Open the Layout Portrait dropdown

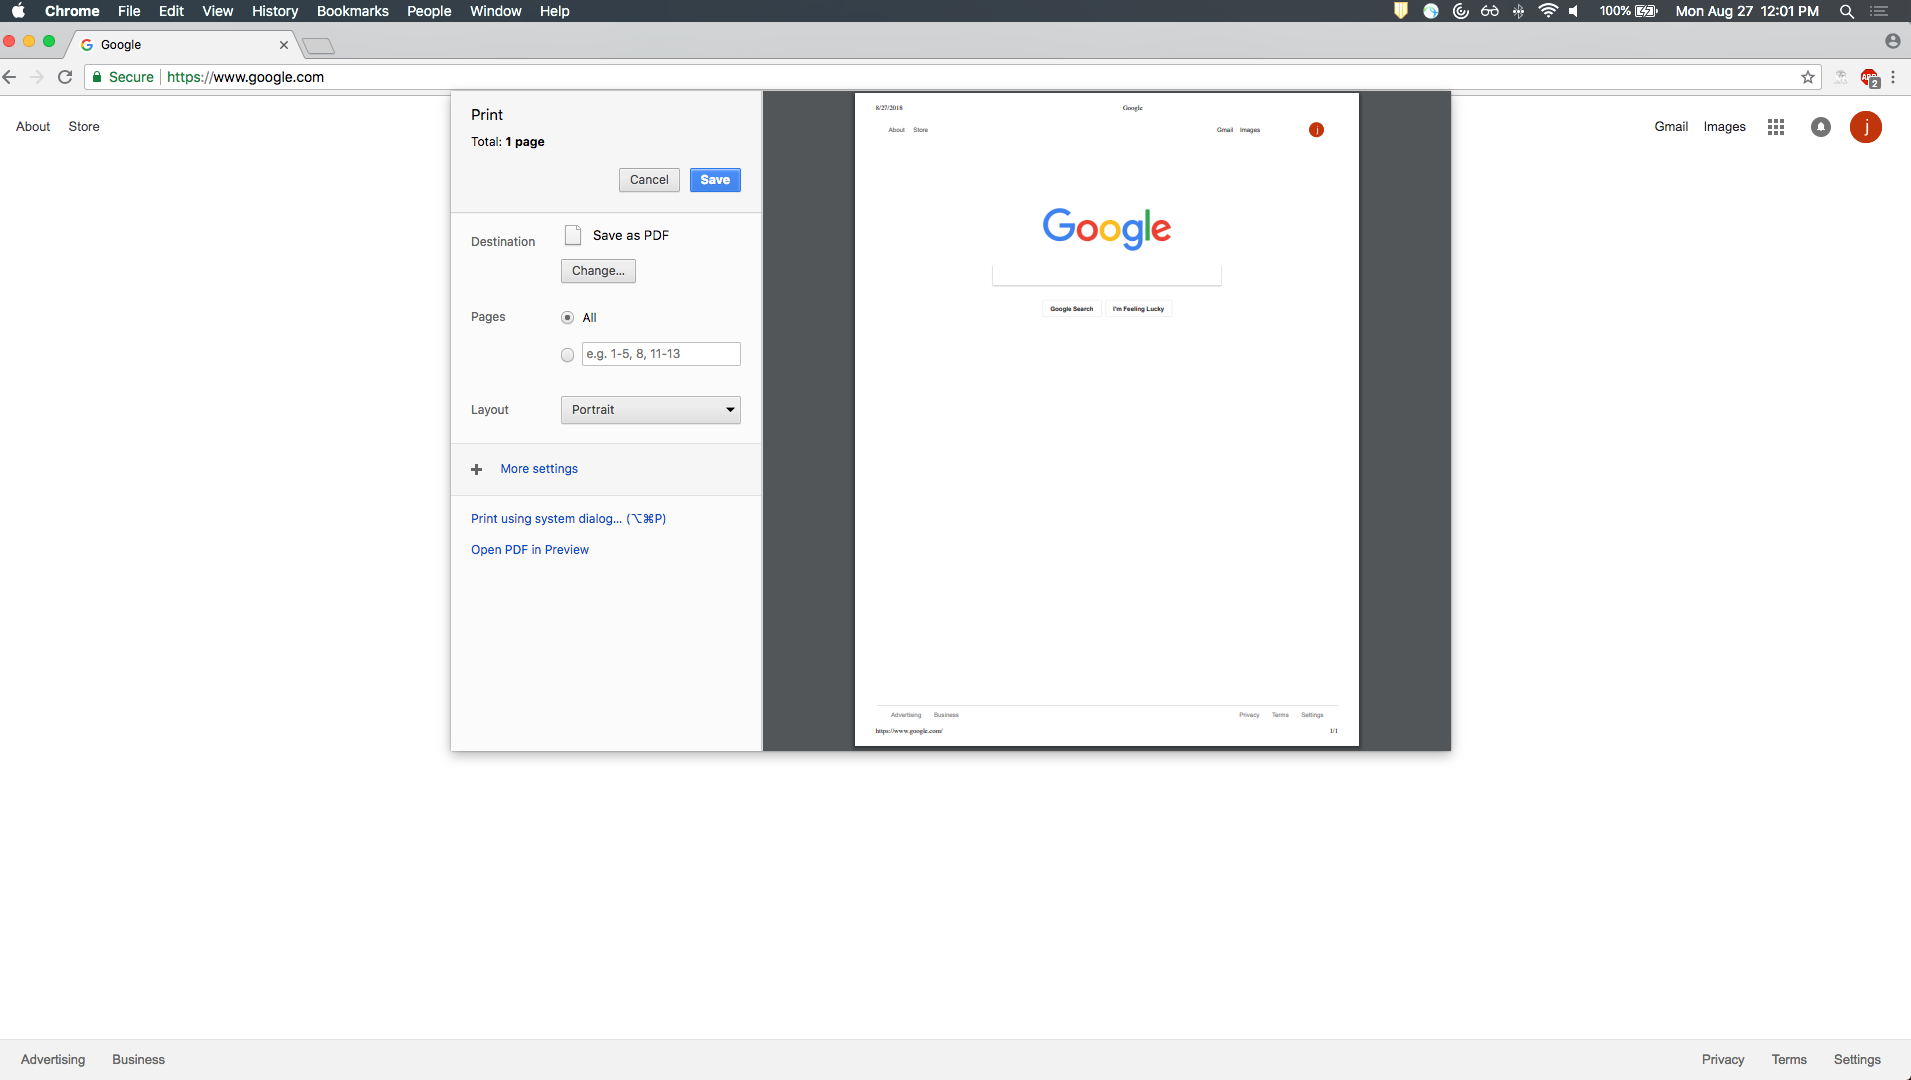tap(651, 410)
